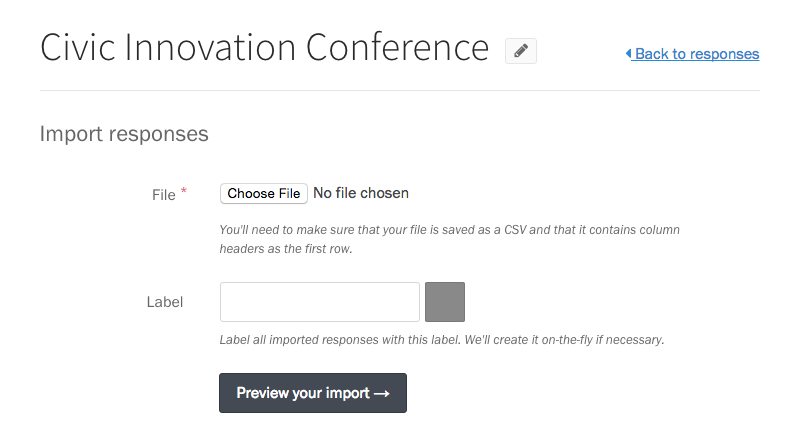Open the gray label color swatch
Image resolution: width=795 pixels, height=444 pixels.
[445, 302]
